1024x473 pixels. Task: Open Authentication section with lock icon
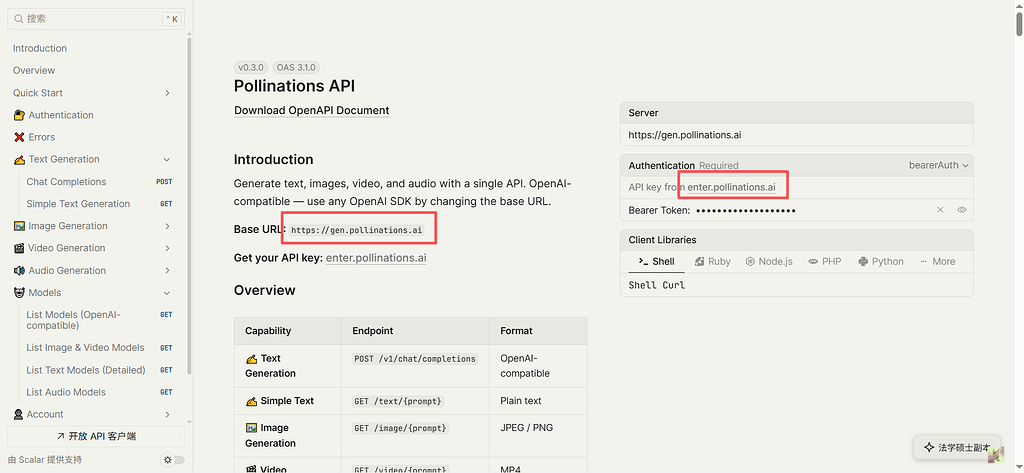tap(19, 115)
